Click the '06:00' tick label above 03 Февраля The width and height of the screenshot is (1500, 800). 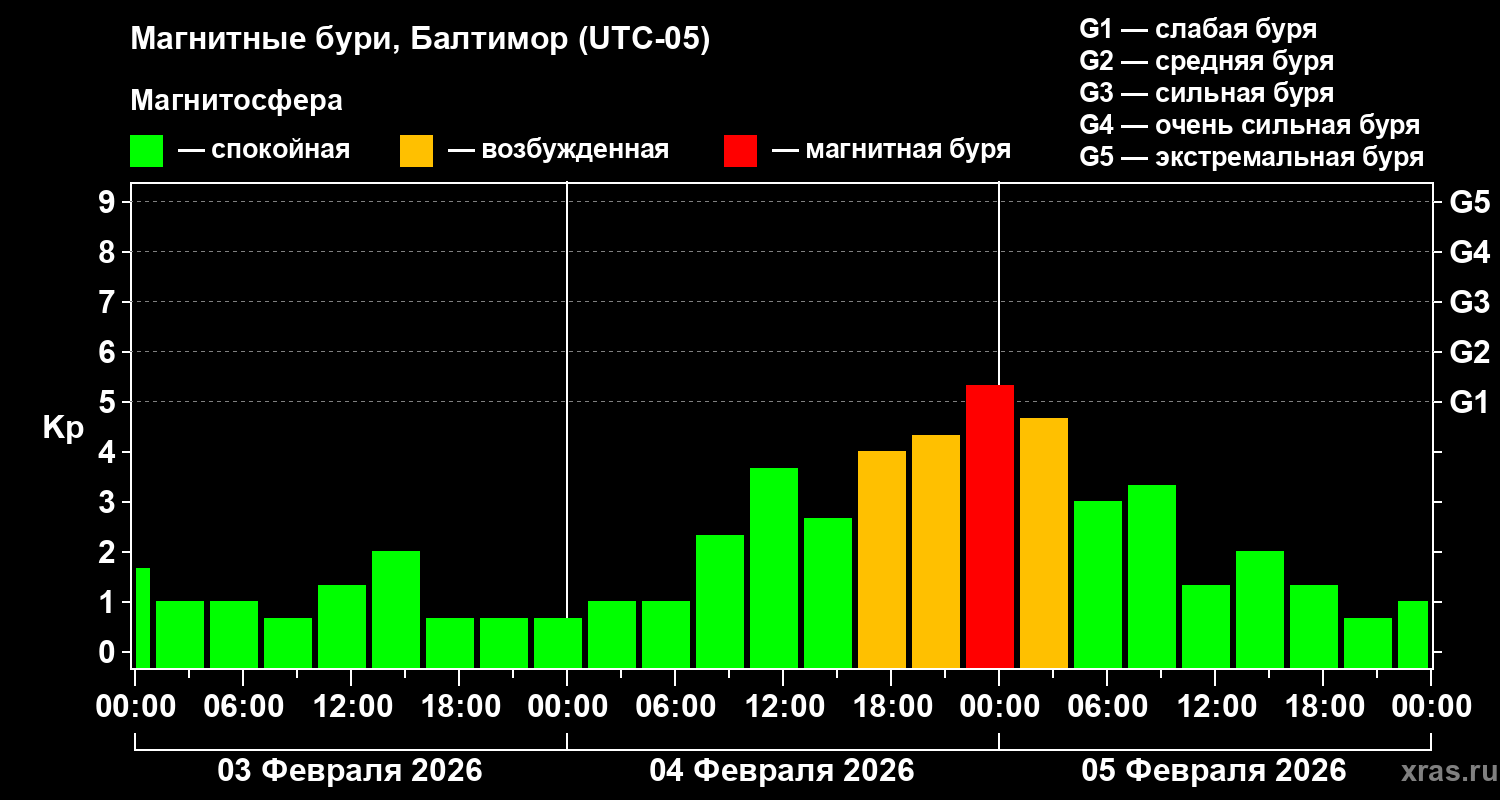point(243,707)
